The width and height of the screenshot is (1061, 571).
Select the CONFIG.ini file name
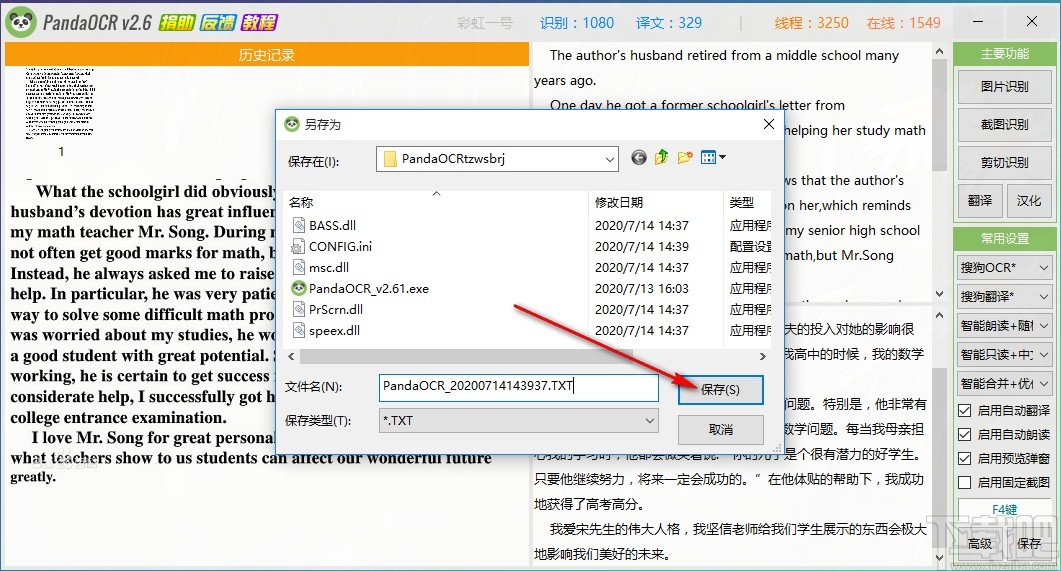(340, 246)
